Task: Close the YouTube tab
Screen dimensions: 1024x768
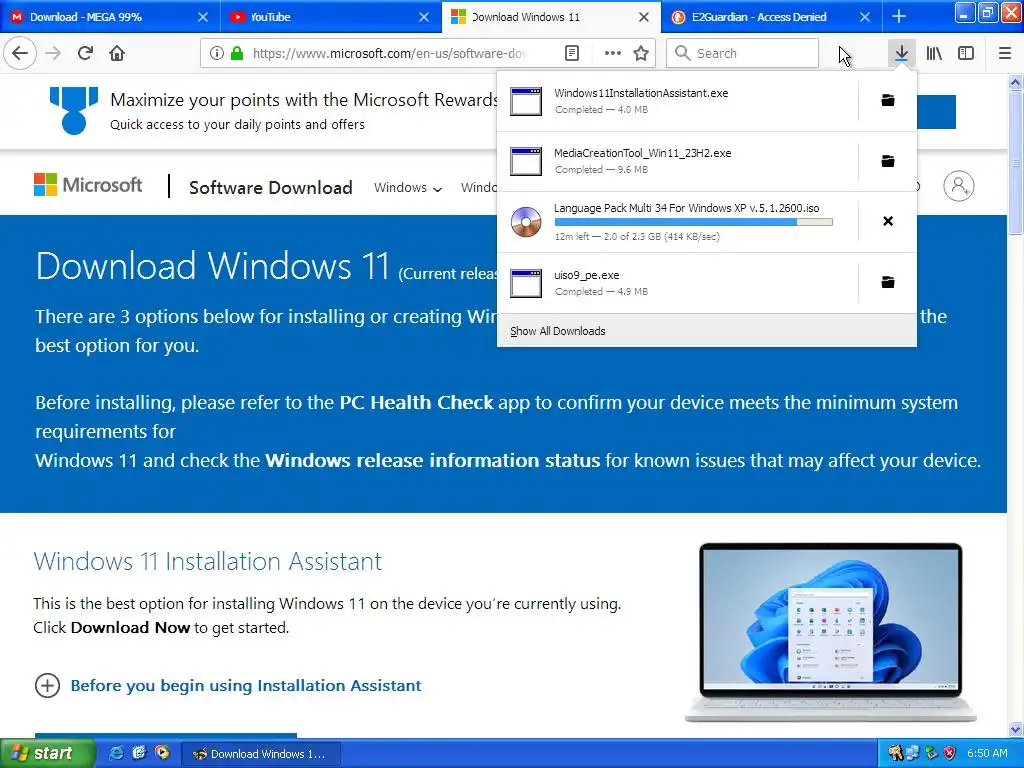Action: pos(424,17)
